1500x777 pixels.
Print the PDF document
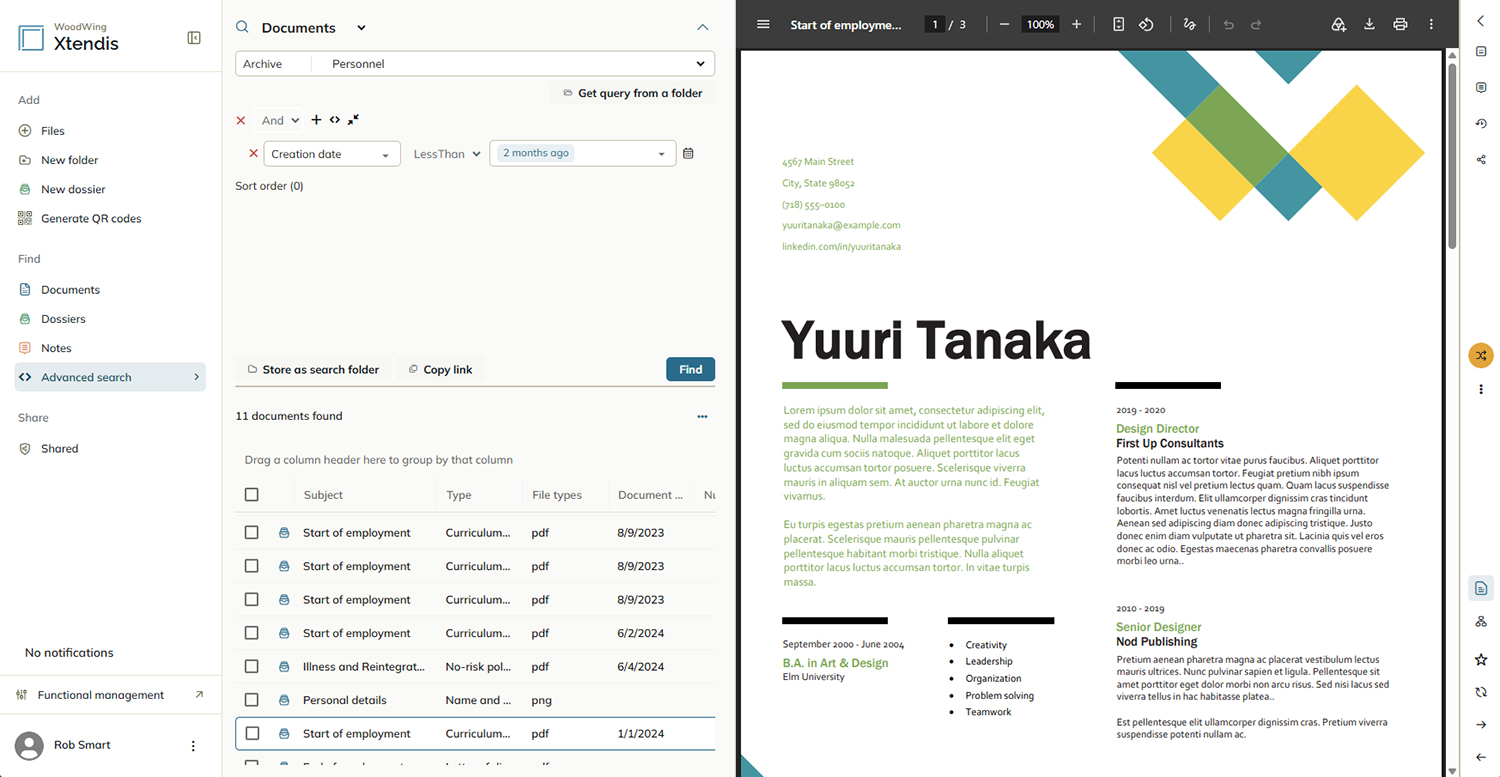click(x=1400, y=24)
